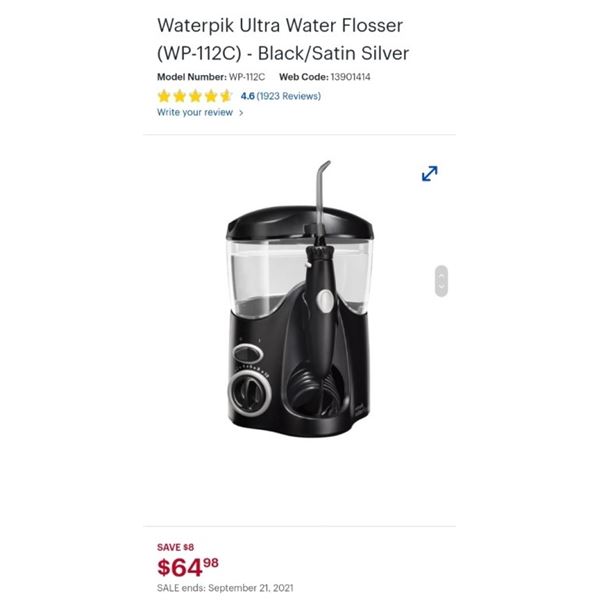The height and width of the screenshot is (600, 600).
Task: Click the second yellow rating star
Action: tap(179, 96)
